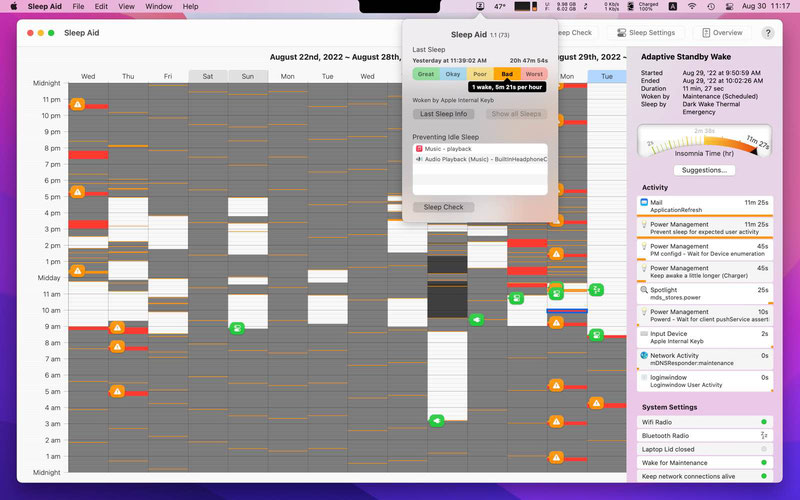Open Control Center in menu bar
This screenshot has width=800, height=500.
730,6
